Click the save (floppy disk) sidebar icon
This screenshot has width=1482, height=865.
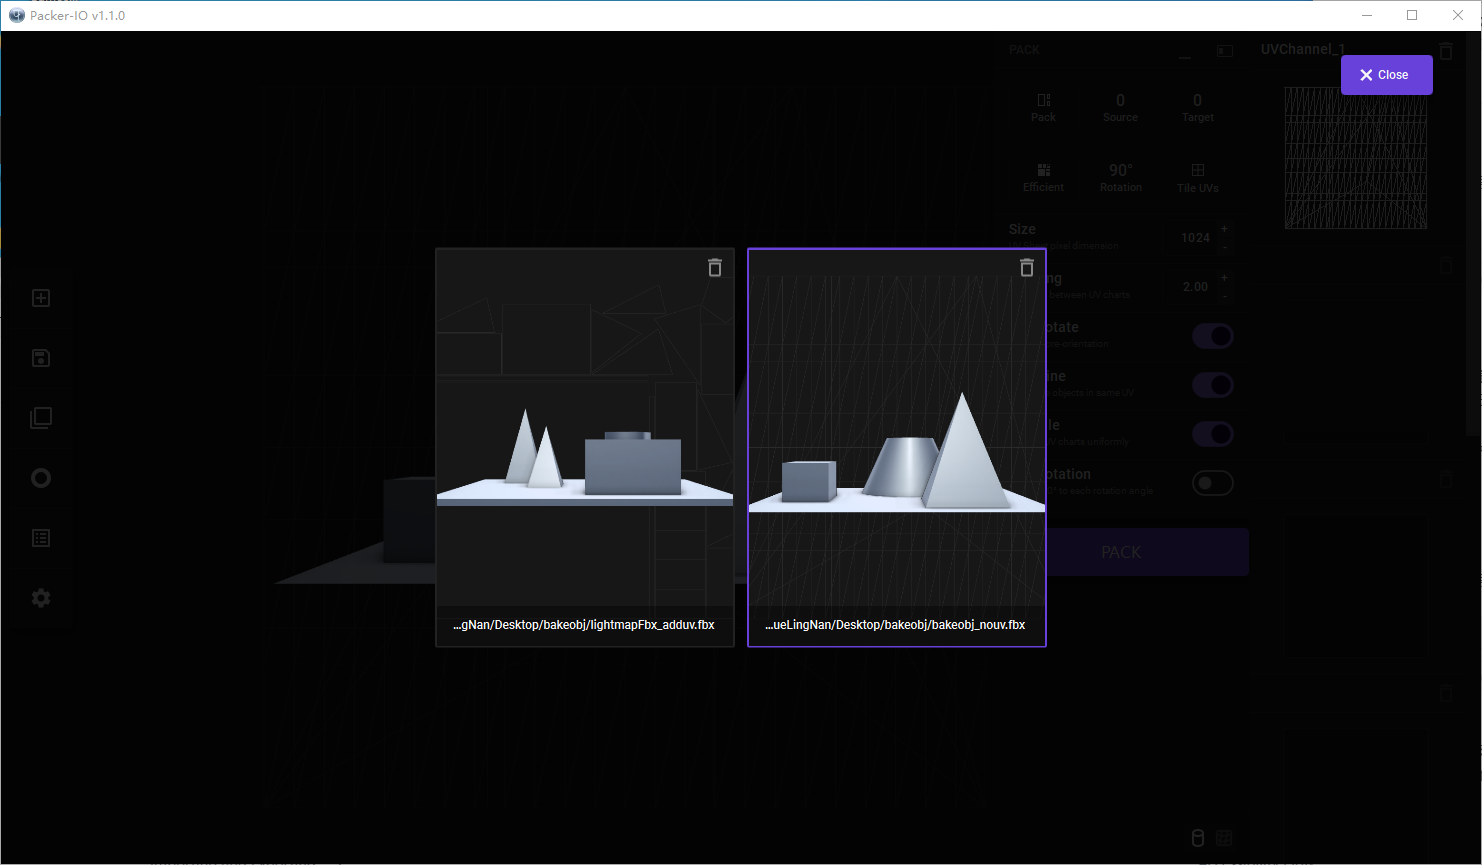click(x=41, y=358)
